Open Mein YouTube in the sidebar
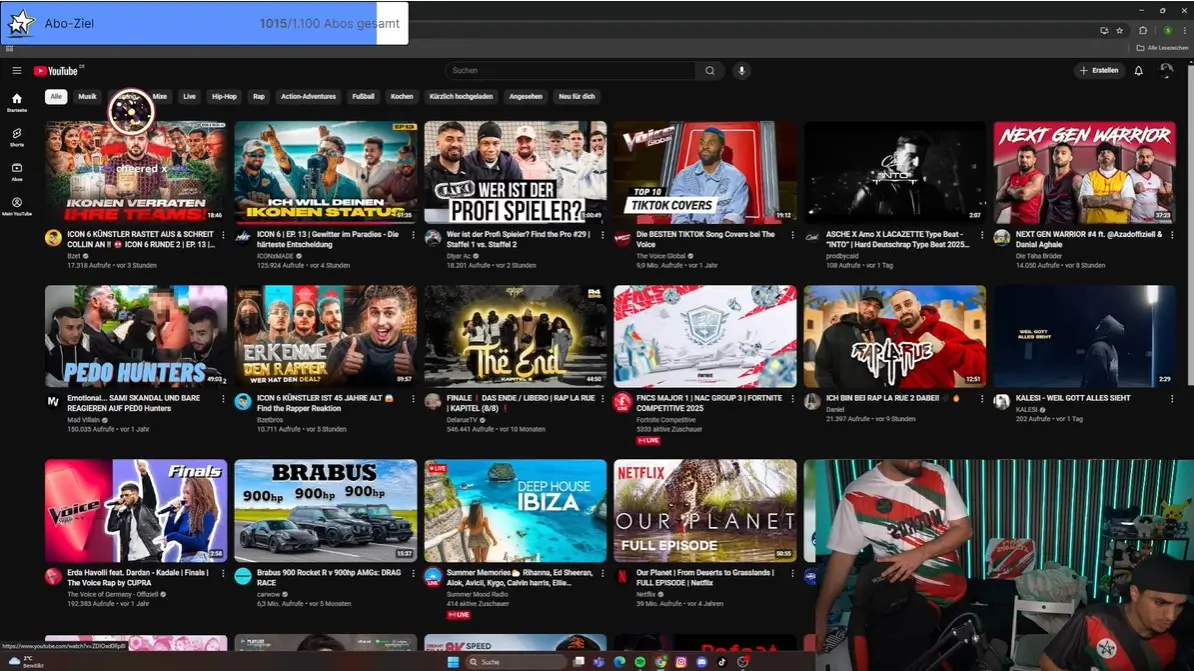Viewport: 1194px width, 671px height. click(17, 206)
